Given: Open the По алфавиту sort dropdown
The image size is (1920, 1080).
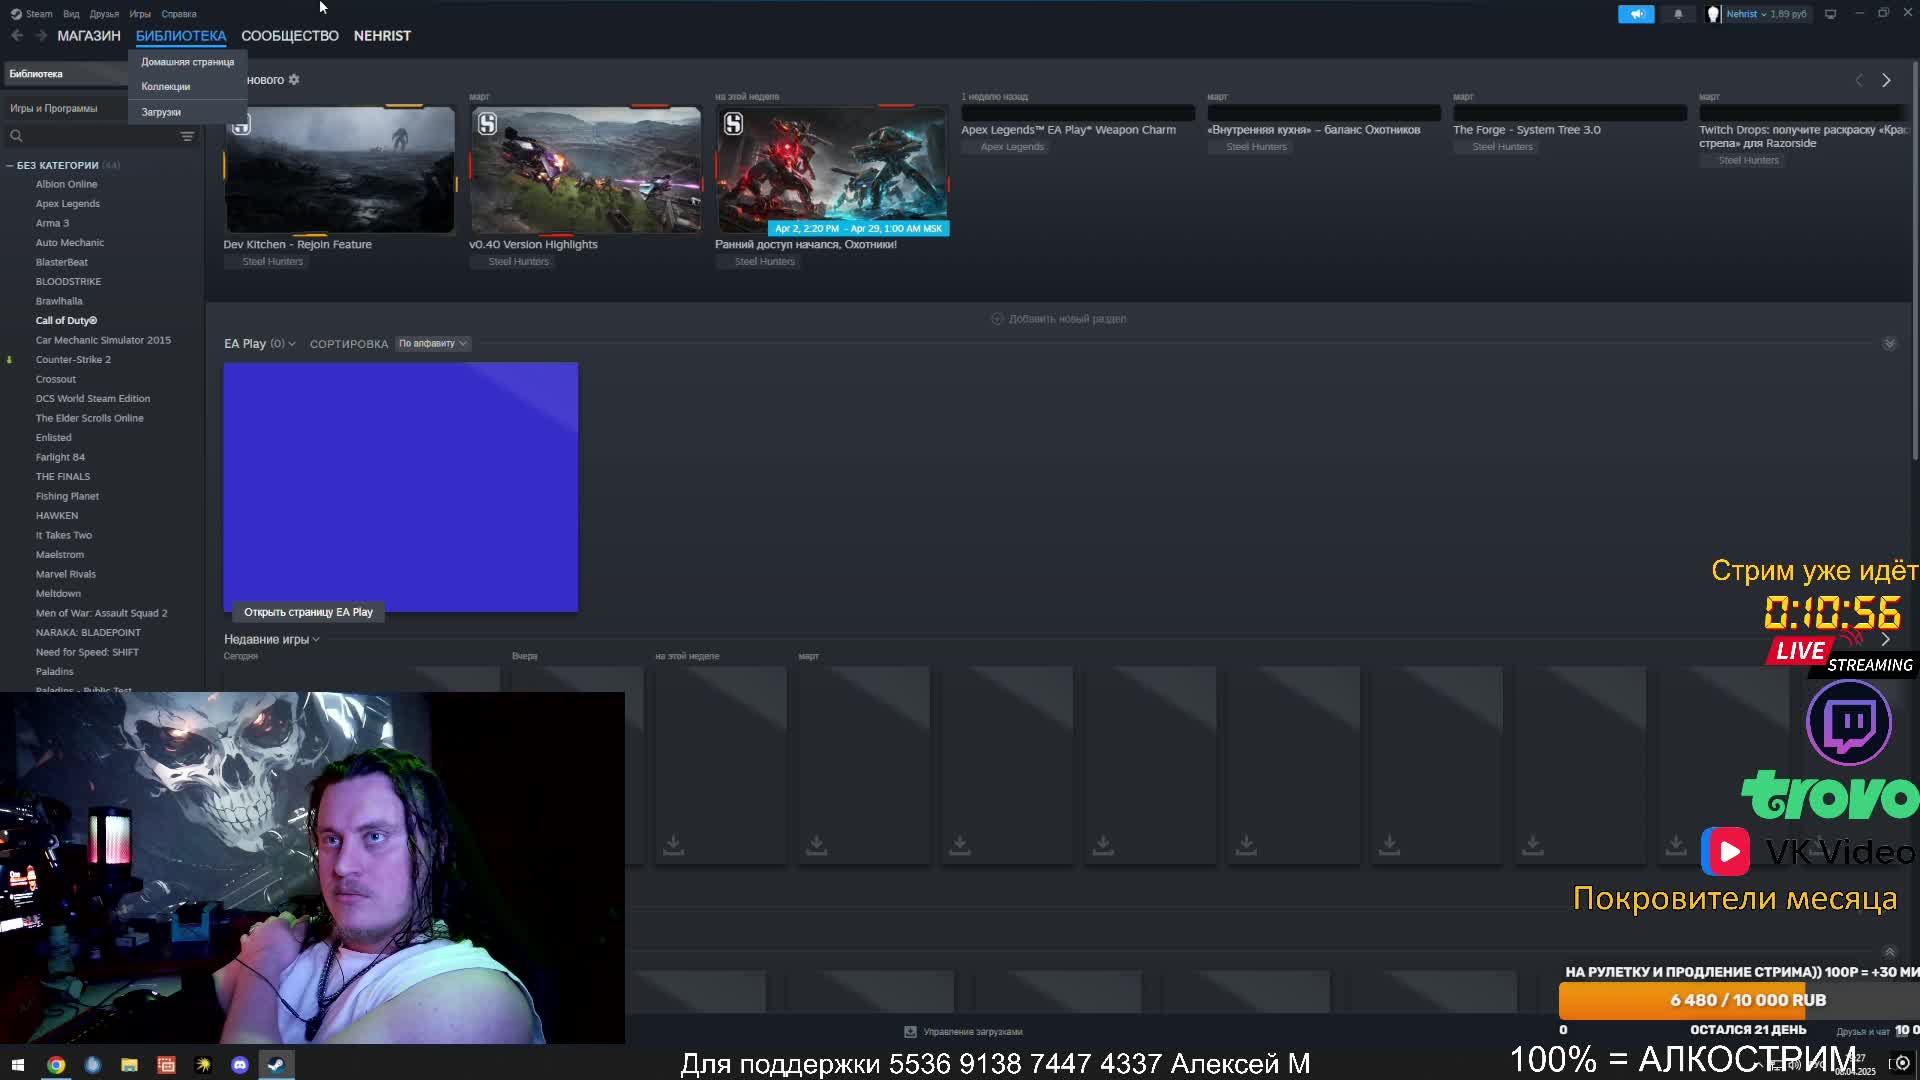Looking at the screenshot, I should (432, 344).
